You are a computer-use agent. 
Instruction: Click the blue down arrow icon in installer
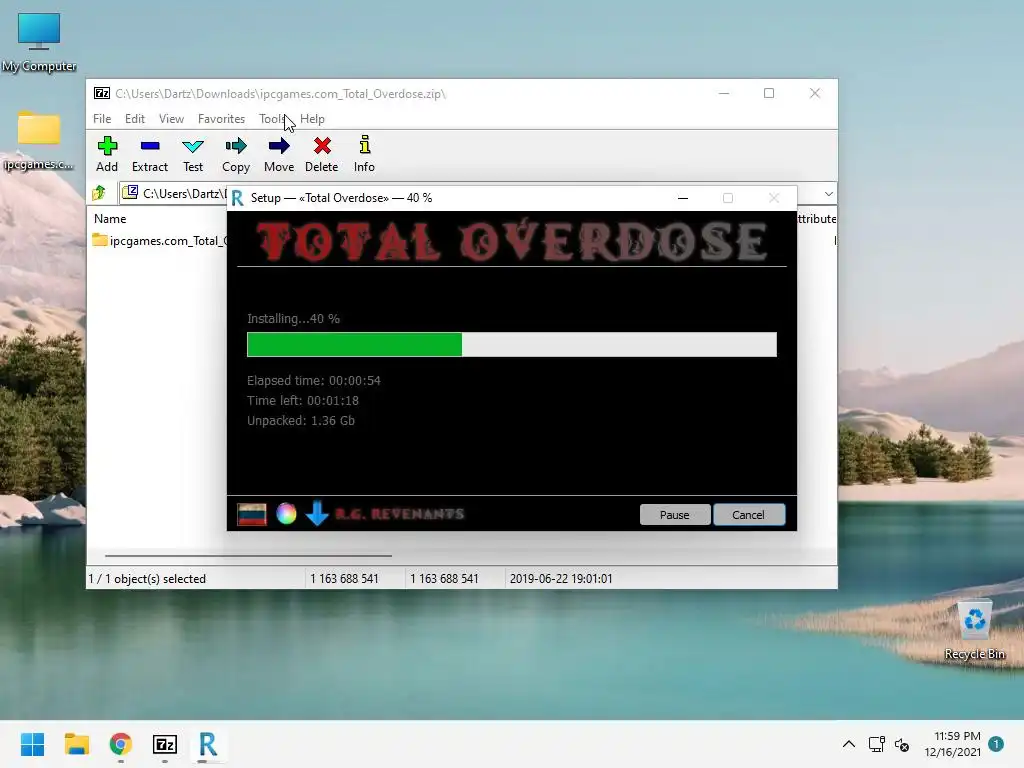(317, 513)
